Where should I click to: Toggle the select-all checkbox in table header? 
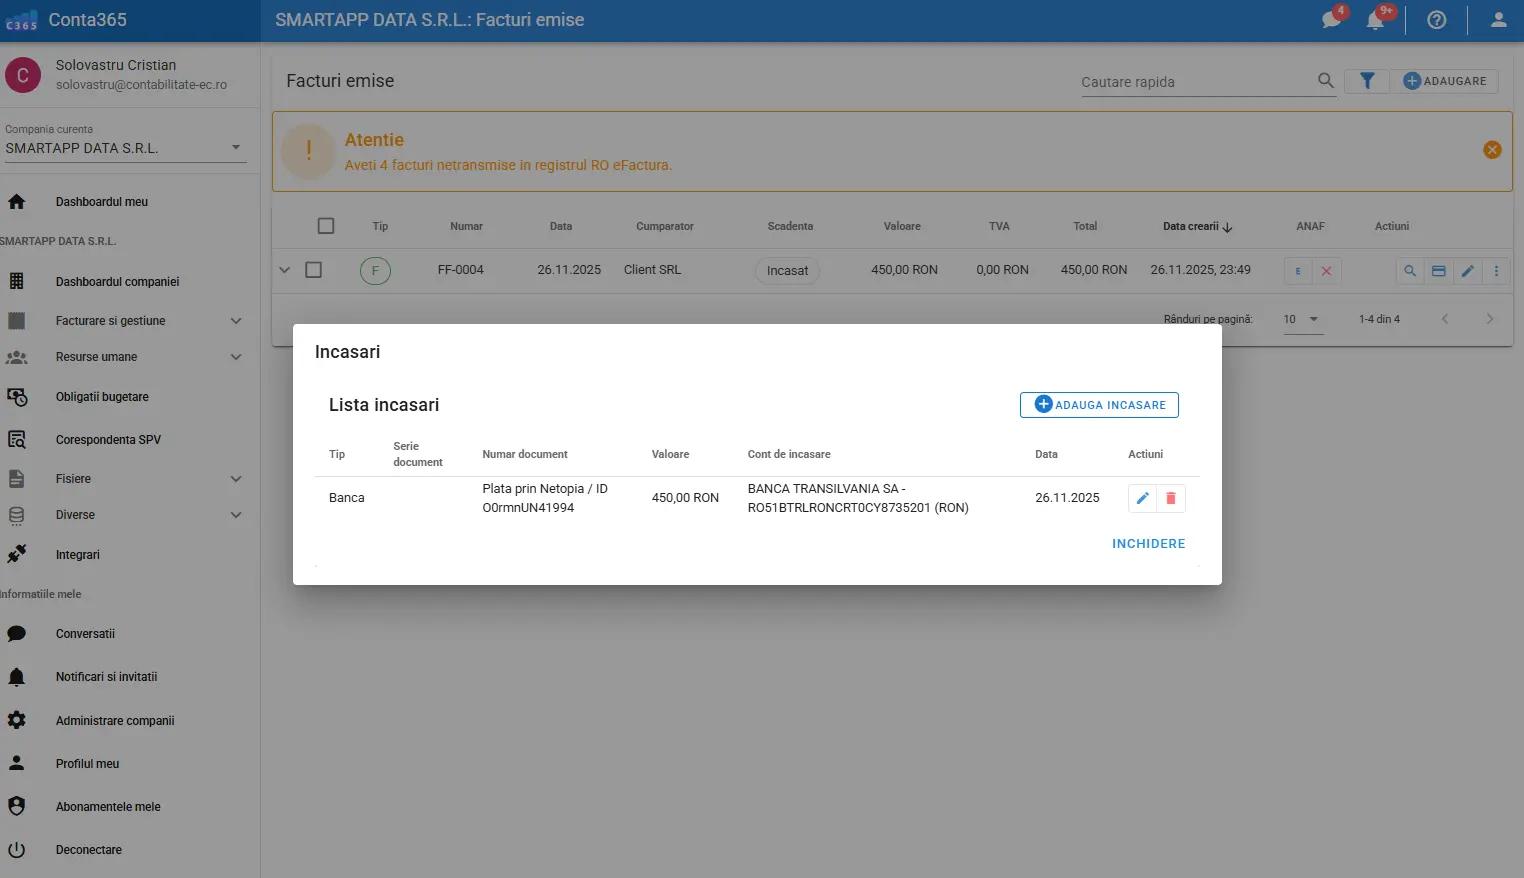coord(326,226)
